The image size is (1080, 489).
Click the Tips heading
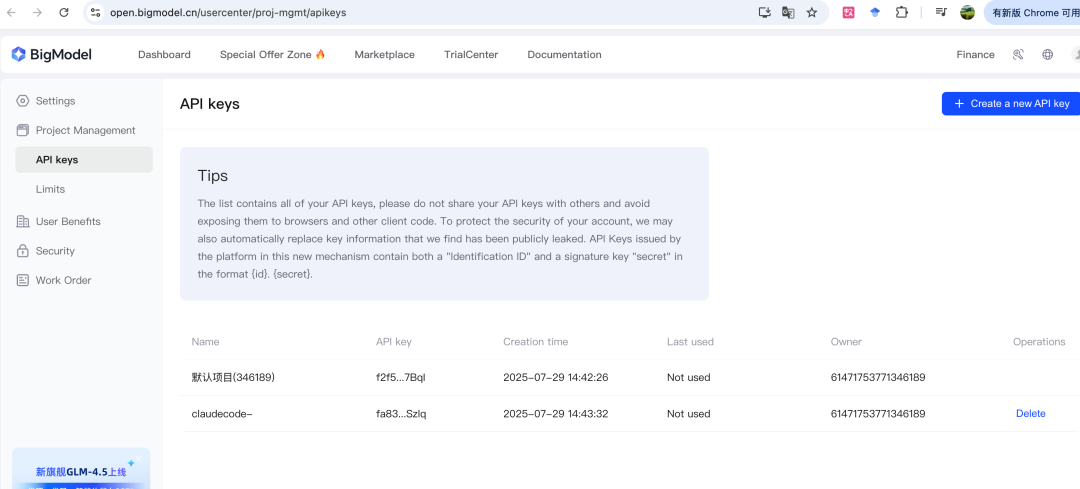(x=212, y=175)
